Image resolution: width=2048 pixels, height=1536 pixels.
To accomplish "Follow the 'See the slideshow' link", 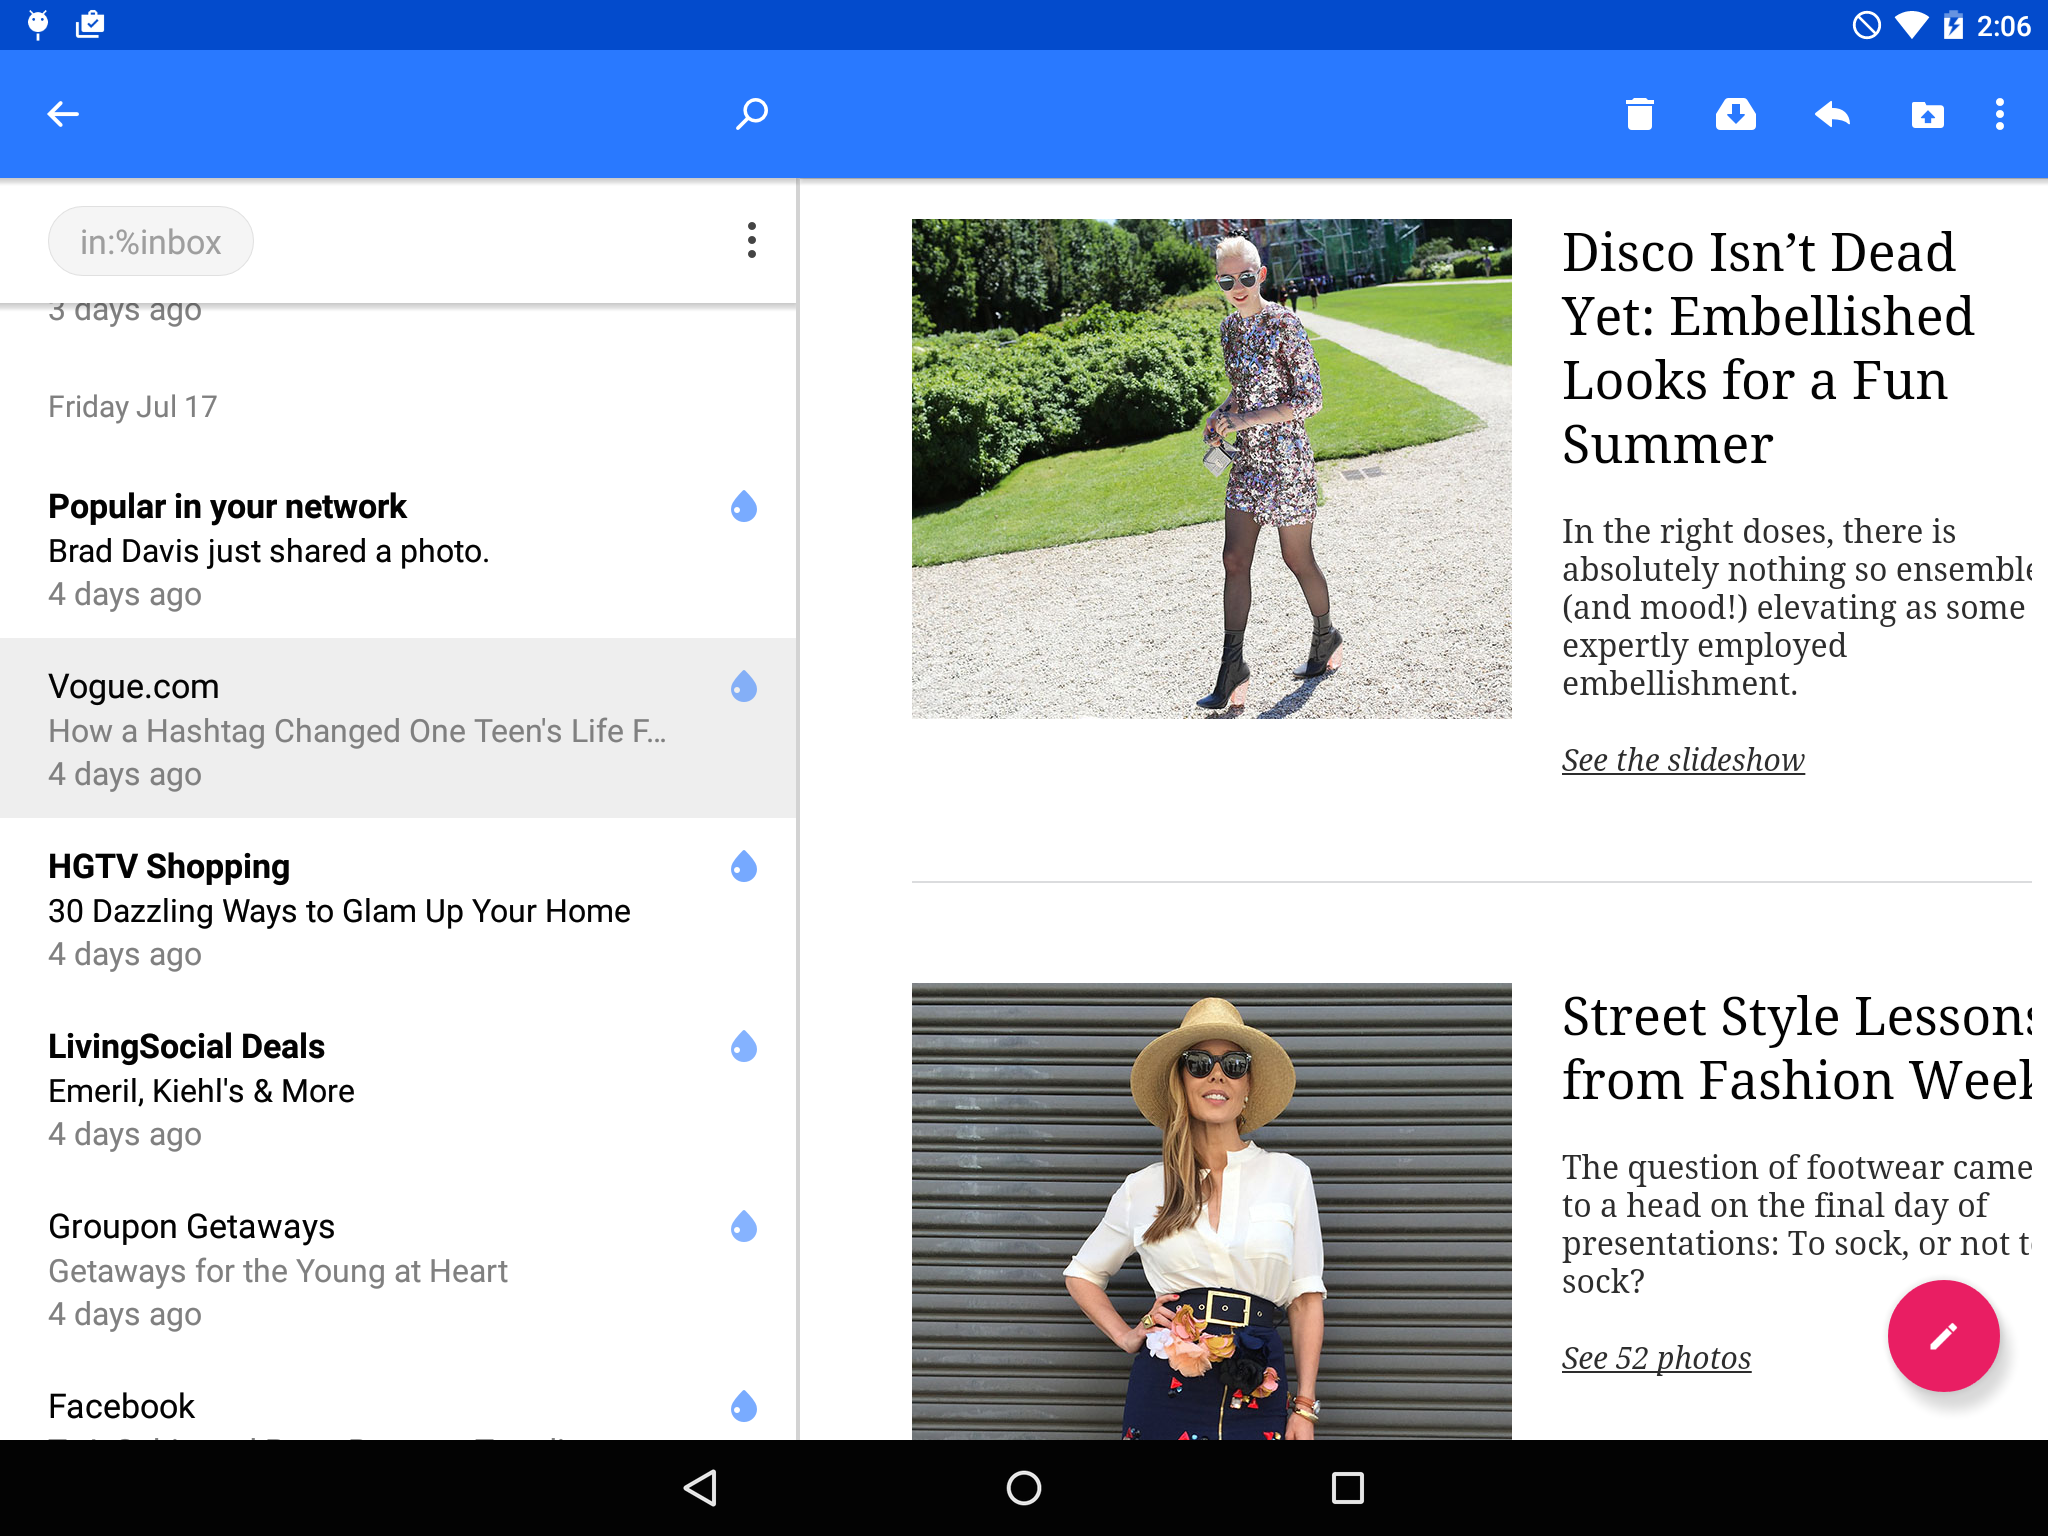I will 1683,760.
